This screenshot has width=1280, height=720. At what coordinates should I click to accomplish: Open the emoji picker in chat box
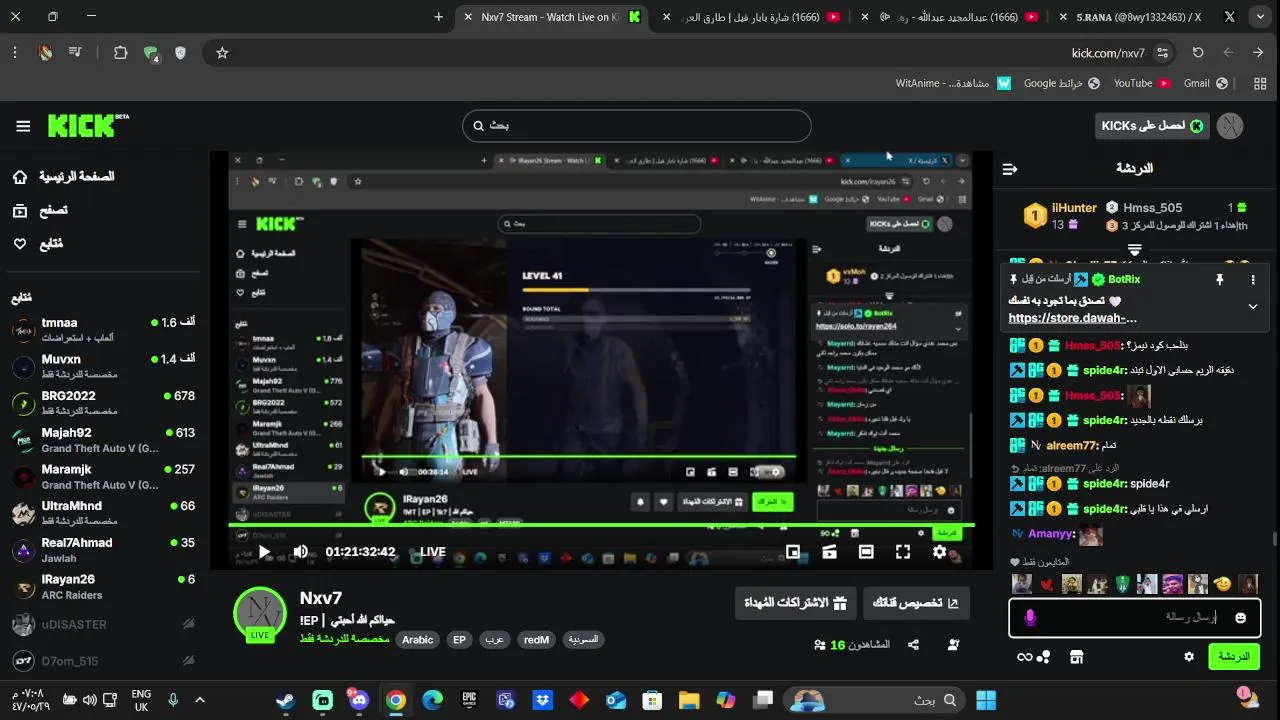1241,618
